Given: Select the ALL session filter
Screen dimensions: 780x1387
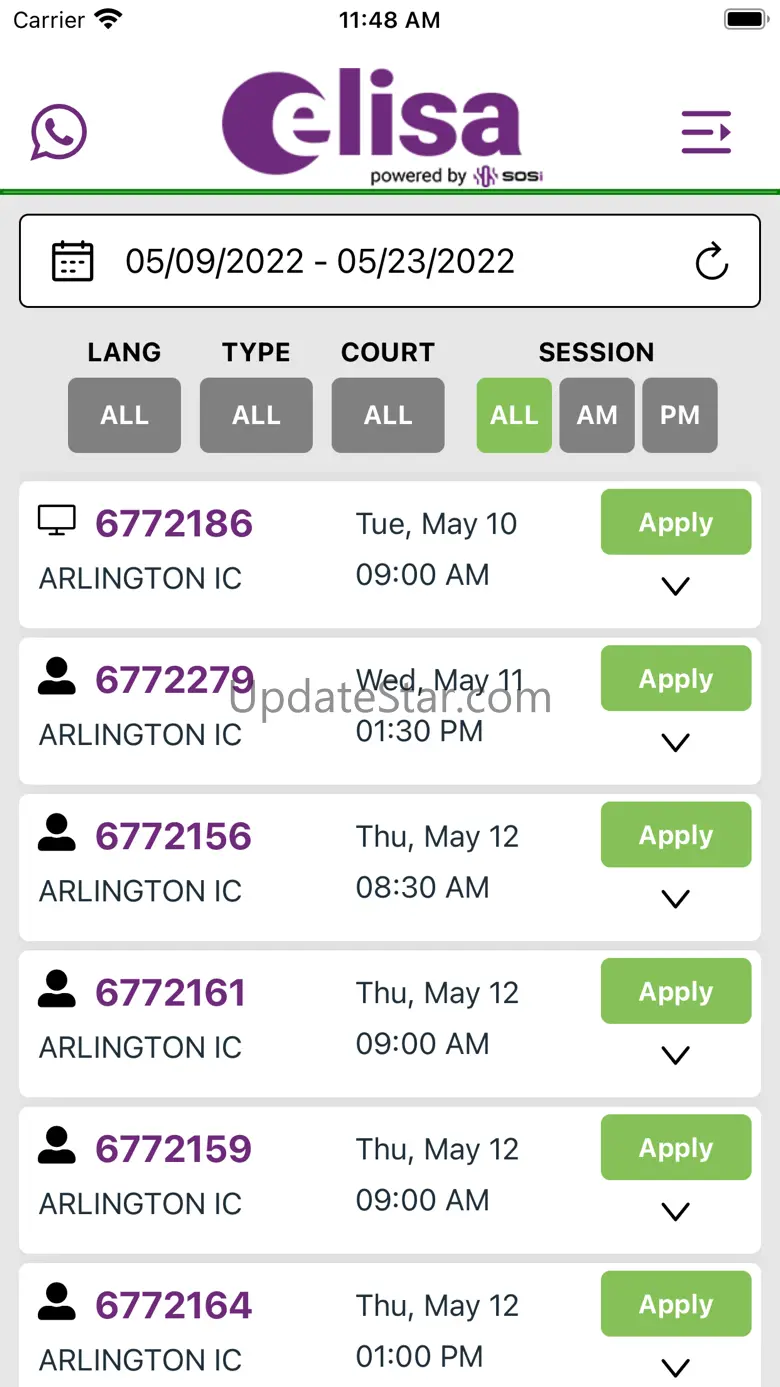Looking at the screenshot, I should [514, 415].
